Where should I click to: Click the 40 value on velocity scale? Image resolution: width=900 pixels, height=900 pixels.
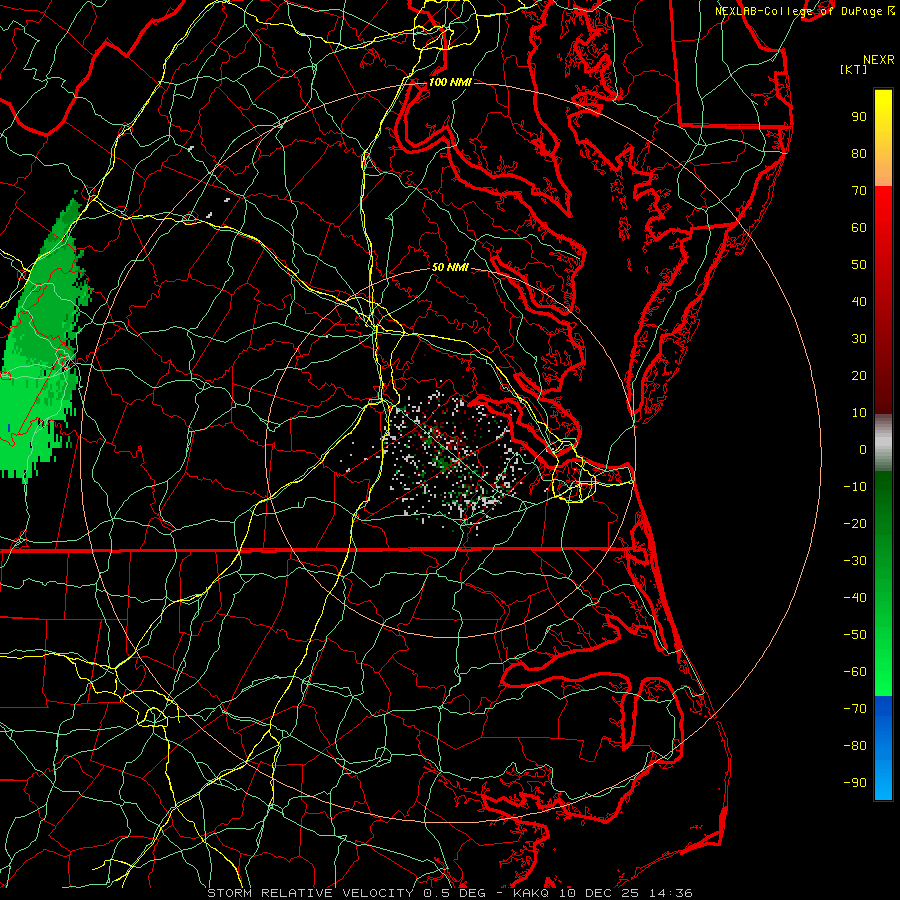(859, 301)
